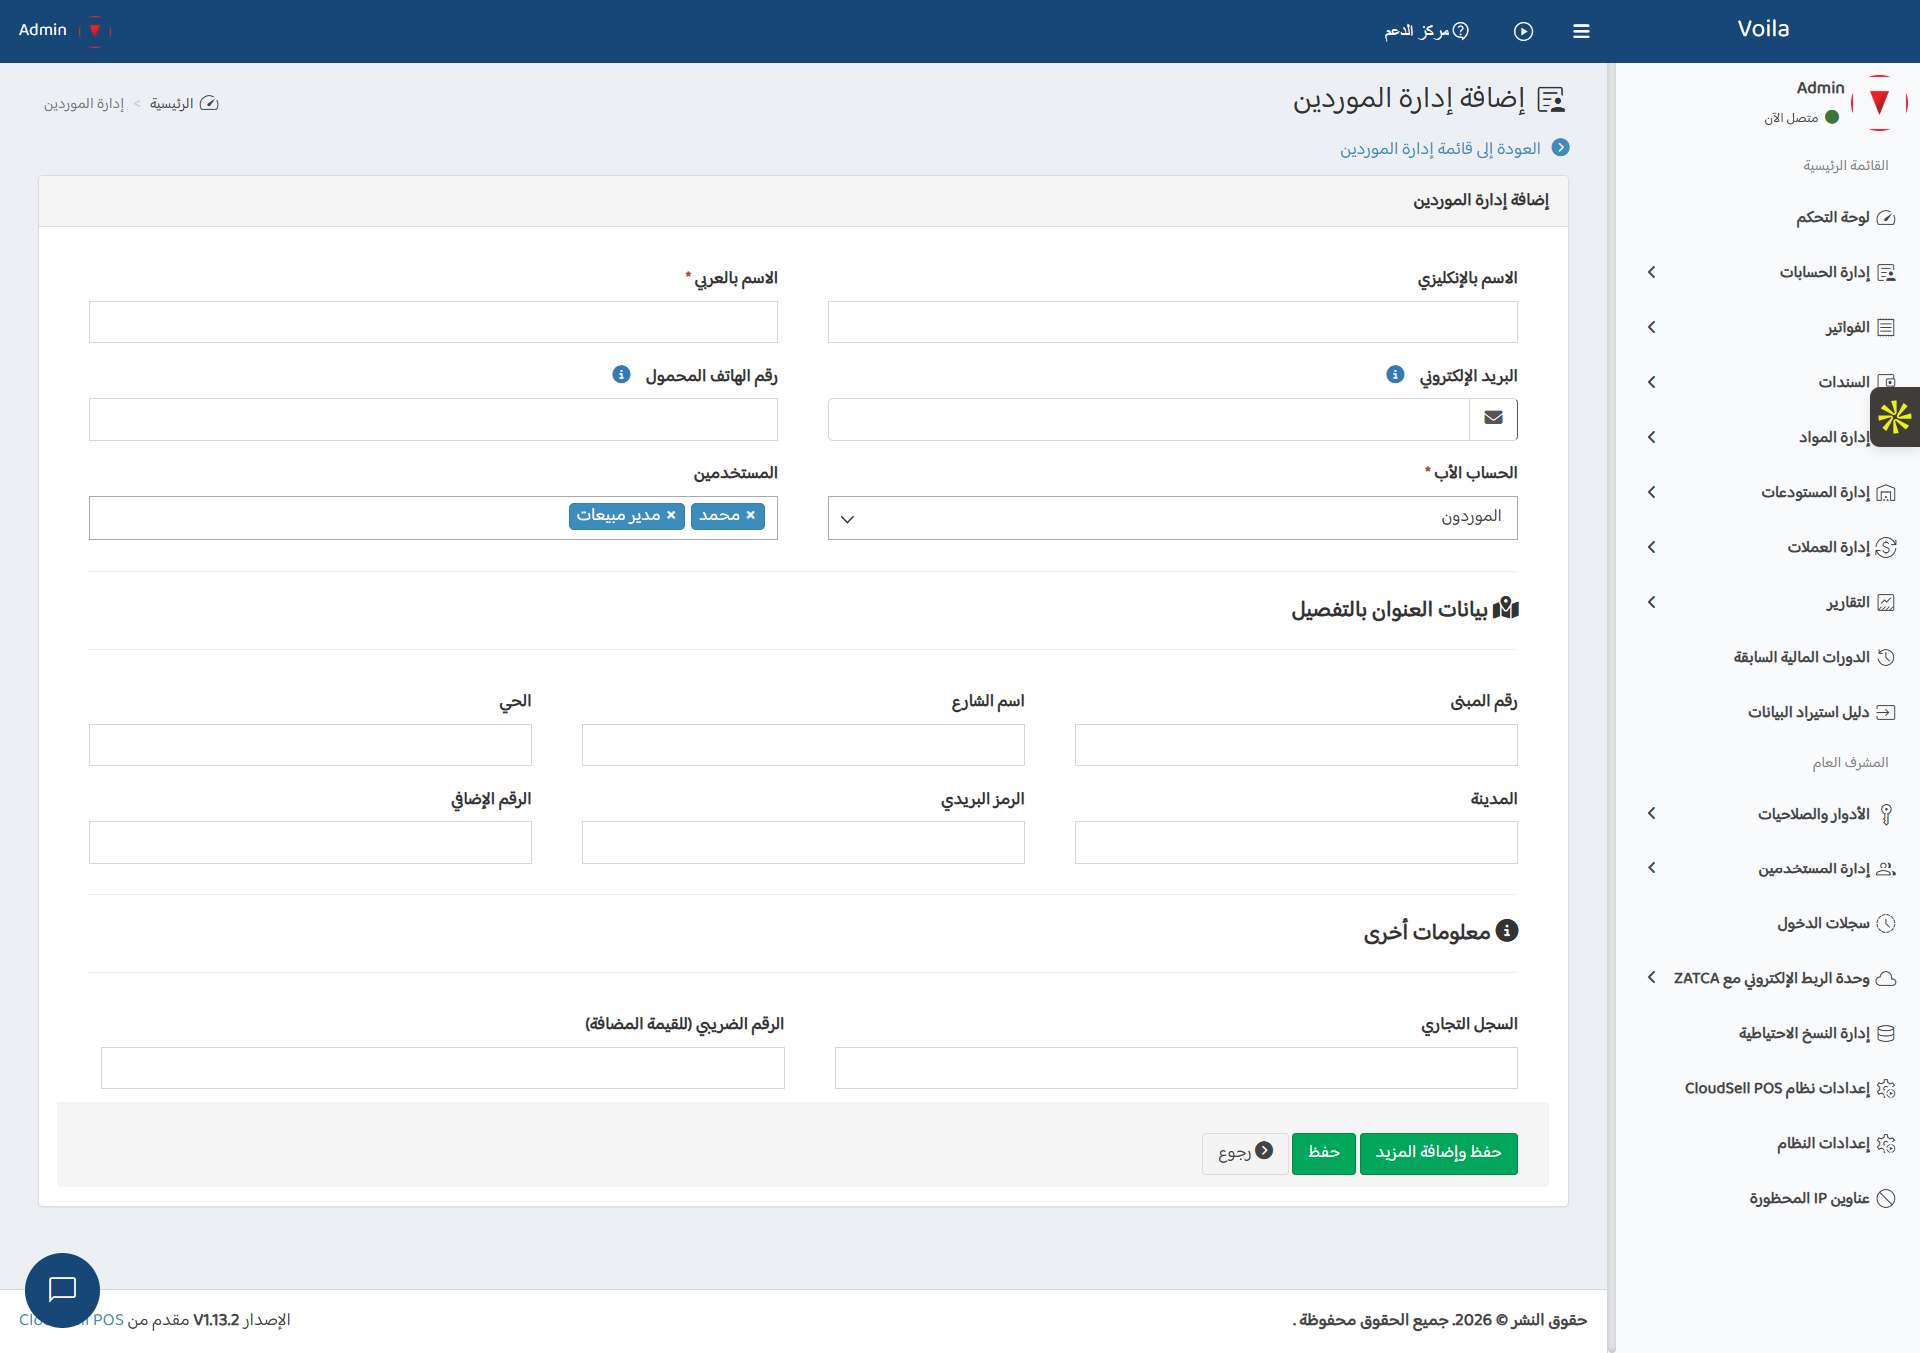This screenshot has width=1920, height=1353.
Task: Click the إعدادات نظام CloudSell POS gear icon
Action: pyautogui.click(x=1886, y=1088)
